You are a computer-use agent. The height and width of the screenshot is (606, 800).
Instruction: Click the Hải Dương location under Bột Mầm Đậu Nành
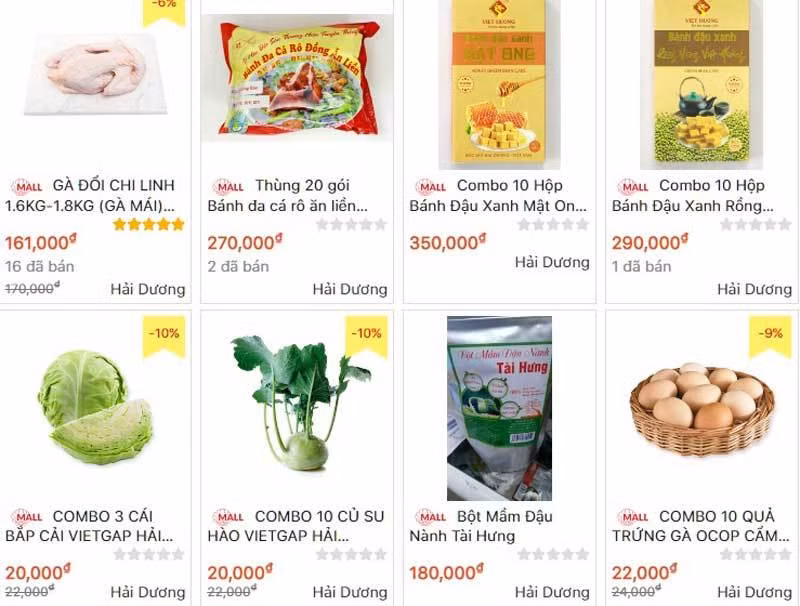(x=552, y=592)
